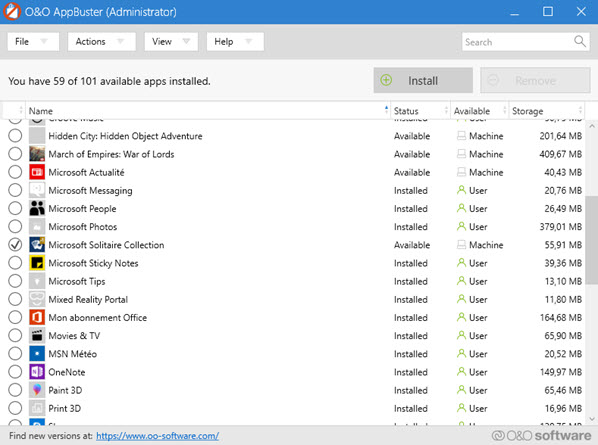Click the user icon in Microsoft Messaging row
Viewport: 598px width, 445px height.
[x=461, y=190]
